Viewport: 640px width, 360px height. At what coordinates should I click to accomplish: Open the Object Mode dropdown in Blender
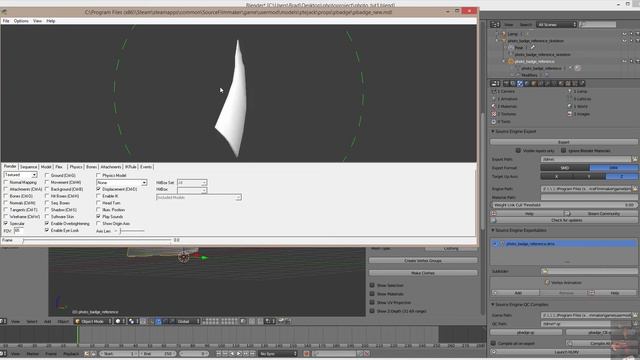(x=93, y=321)
